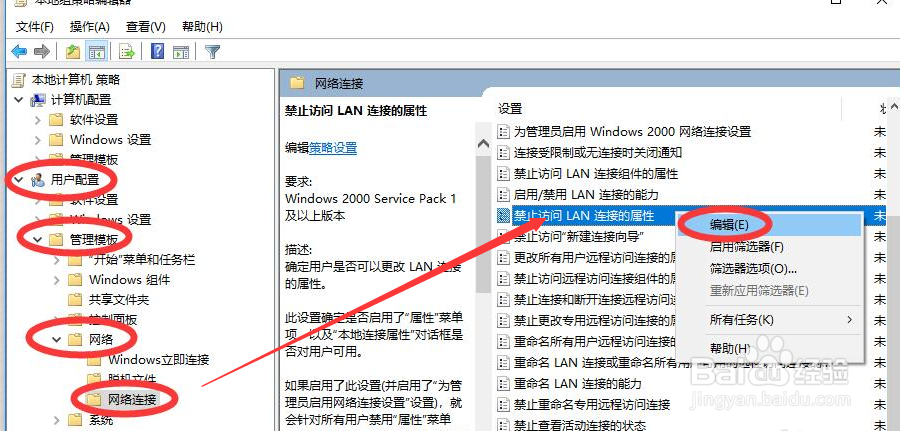The image size is (900, 431).
Task: Choose 帮助(H) in the context menu
Action: [770, 348]
